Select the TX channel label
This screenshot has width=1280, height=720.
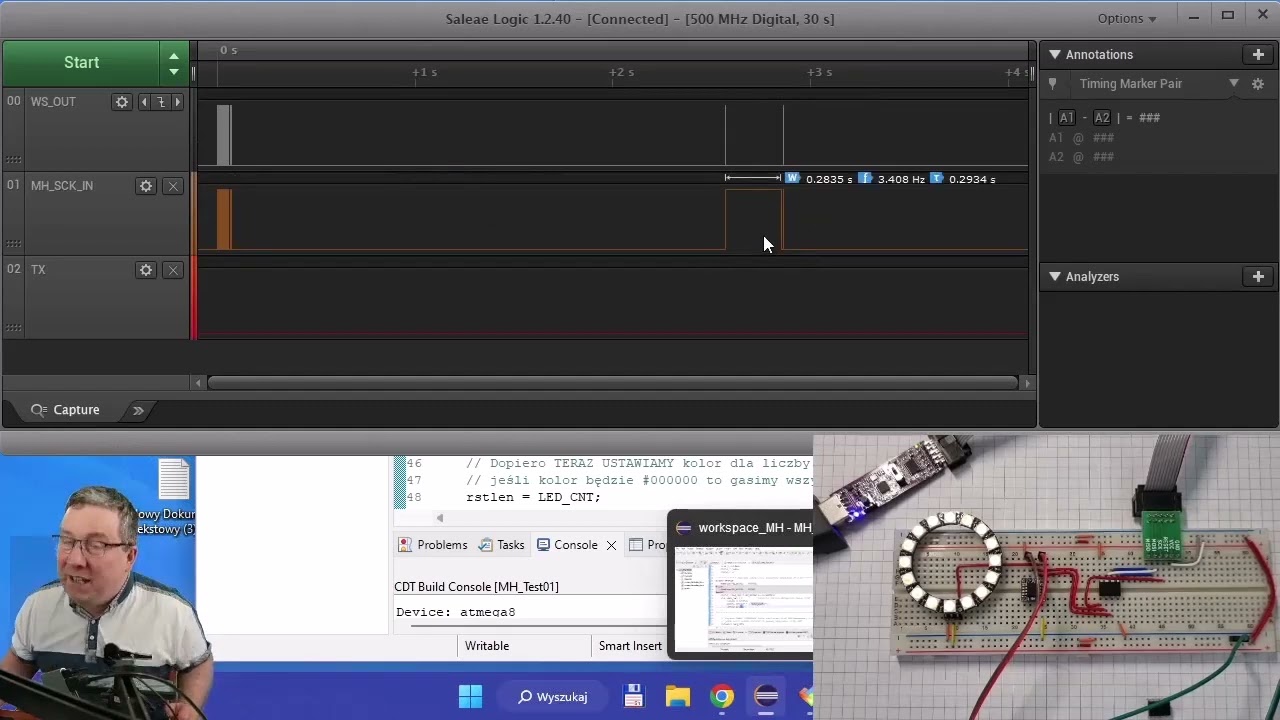(x=38, y=270)
